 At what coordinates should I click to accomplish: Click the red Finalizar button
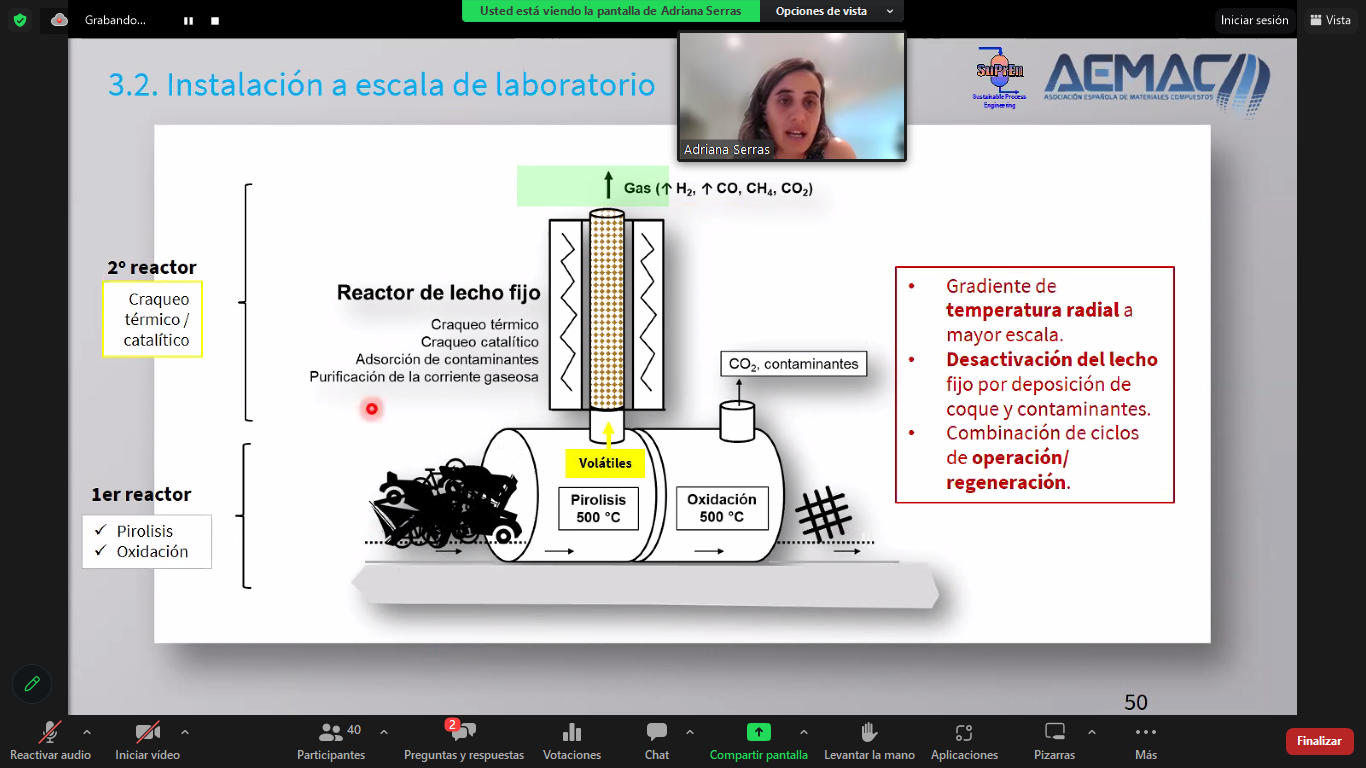[x=1319, y=741]
